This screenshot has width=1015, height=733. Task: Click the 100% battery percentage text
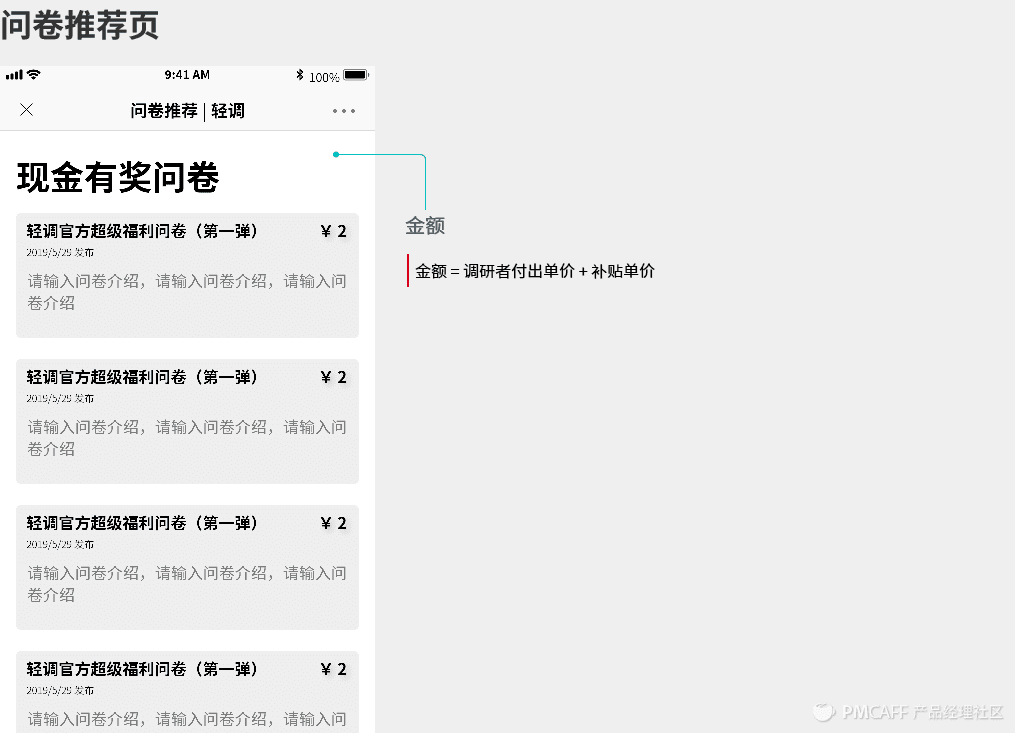(x=324, y=78)
